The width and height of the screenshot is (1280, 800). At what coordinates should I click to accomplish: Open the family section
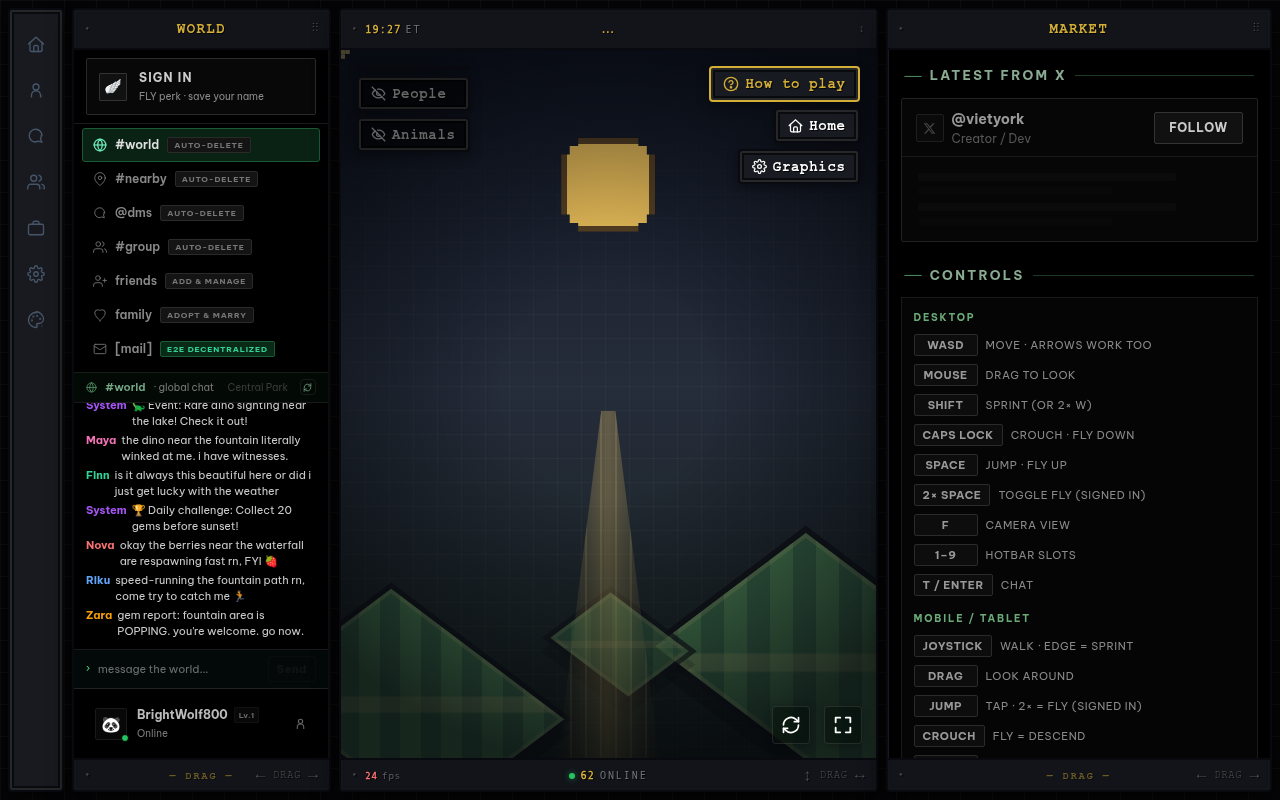point(201,315)
